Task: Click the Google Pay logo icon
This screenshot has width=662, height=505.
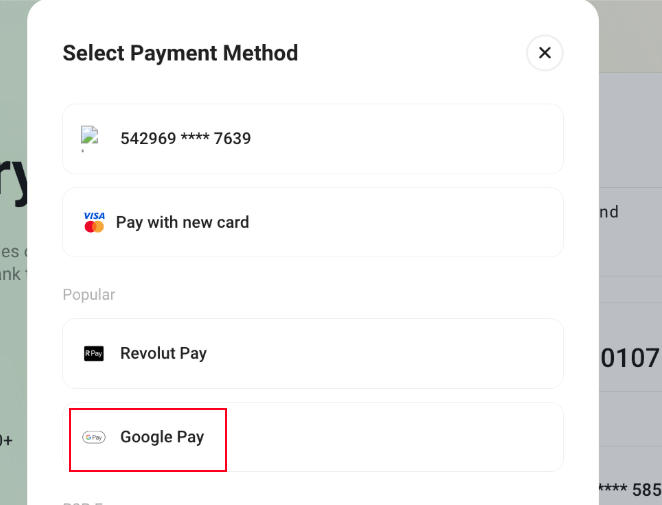Action: click(94, 437)
